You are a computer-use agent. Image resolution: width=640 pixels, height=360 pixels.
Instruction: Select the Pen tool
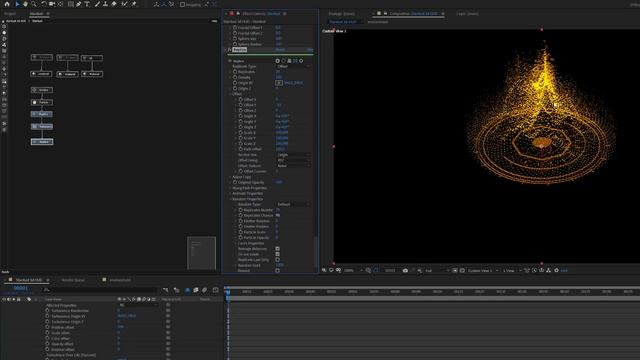click(x=79, y=4)
